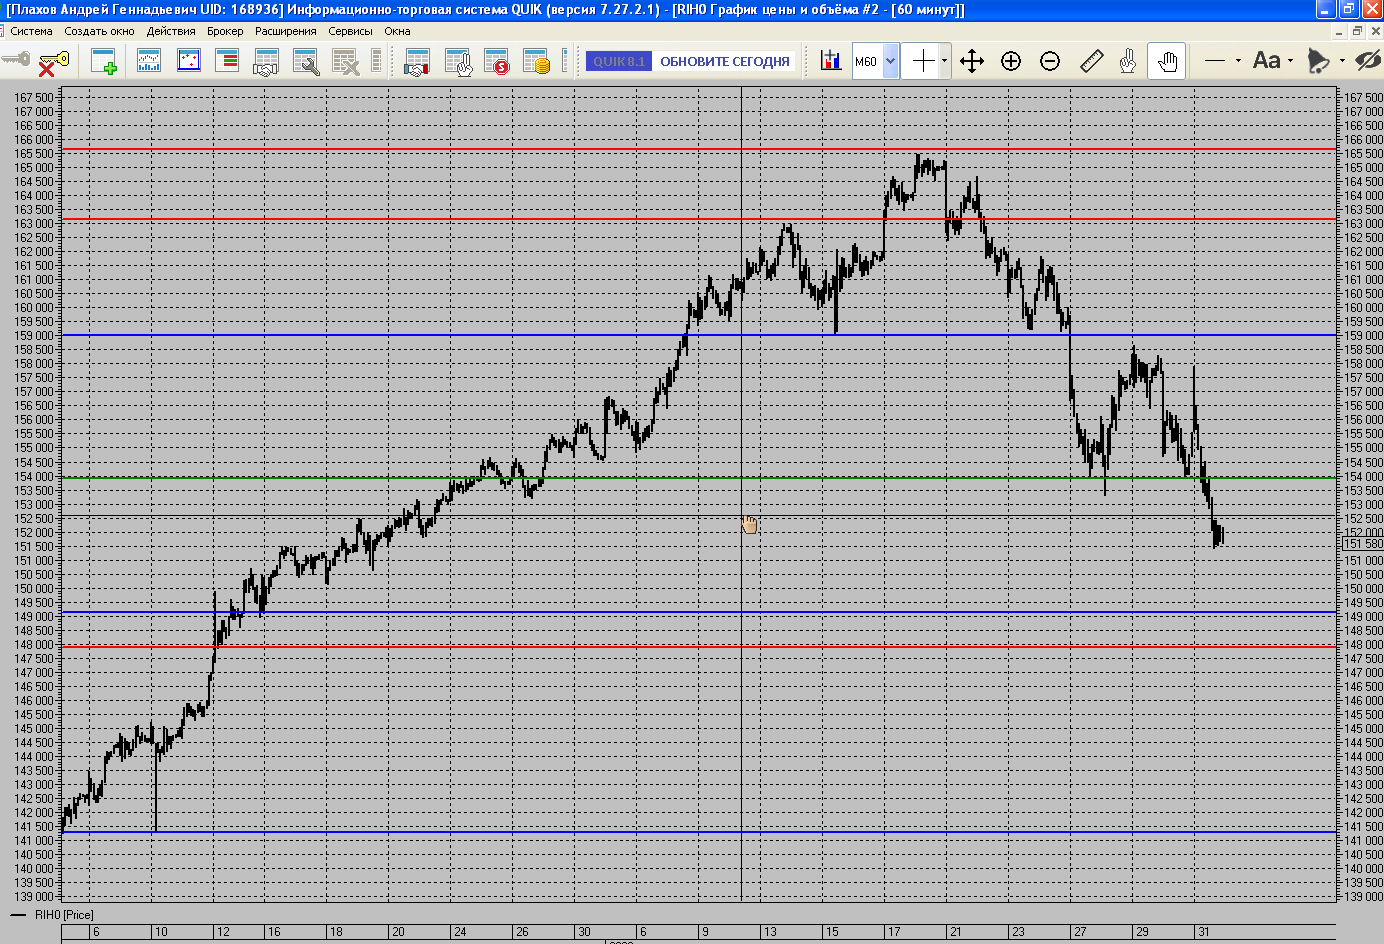
Task: Open the M60 timeframe dropdown
Action: [890, 61]
